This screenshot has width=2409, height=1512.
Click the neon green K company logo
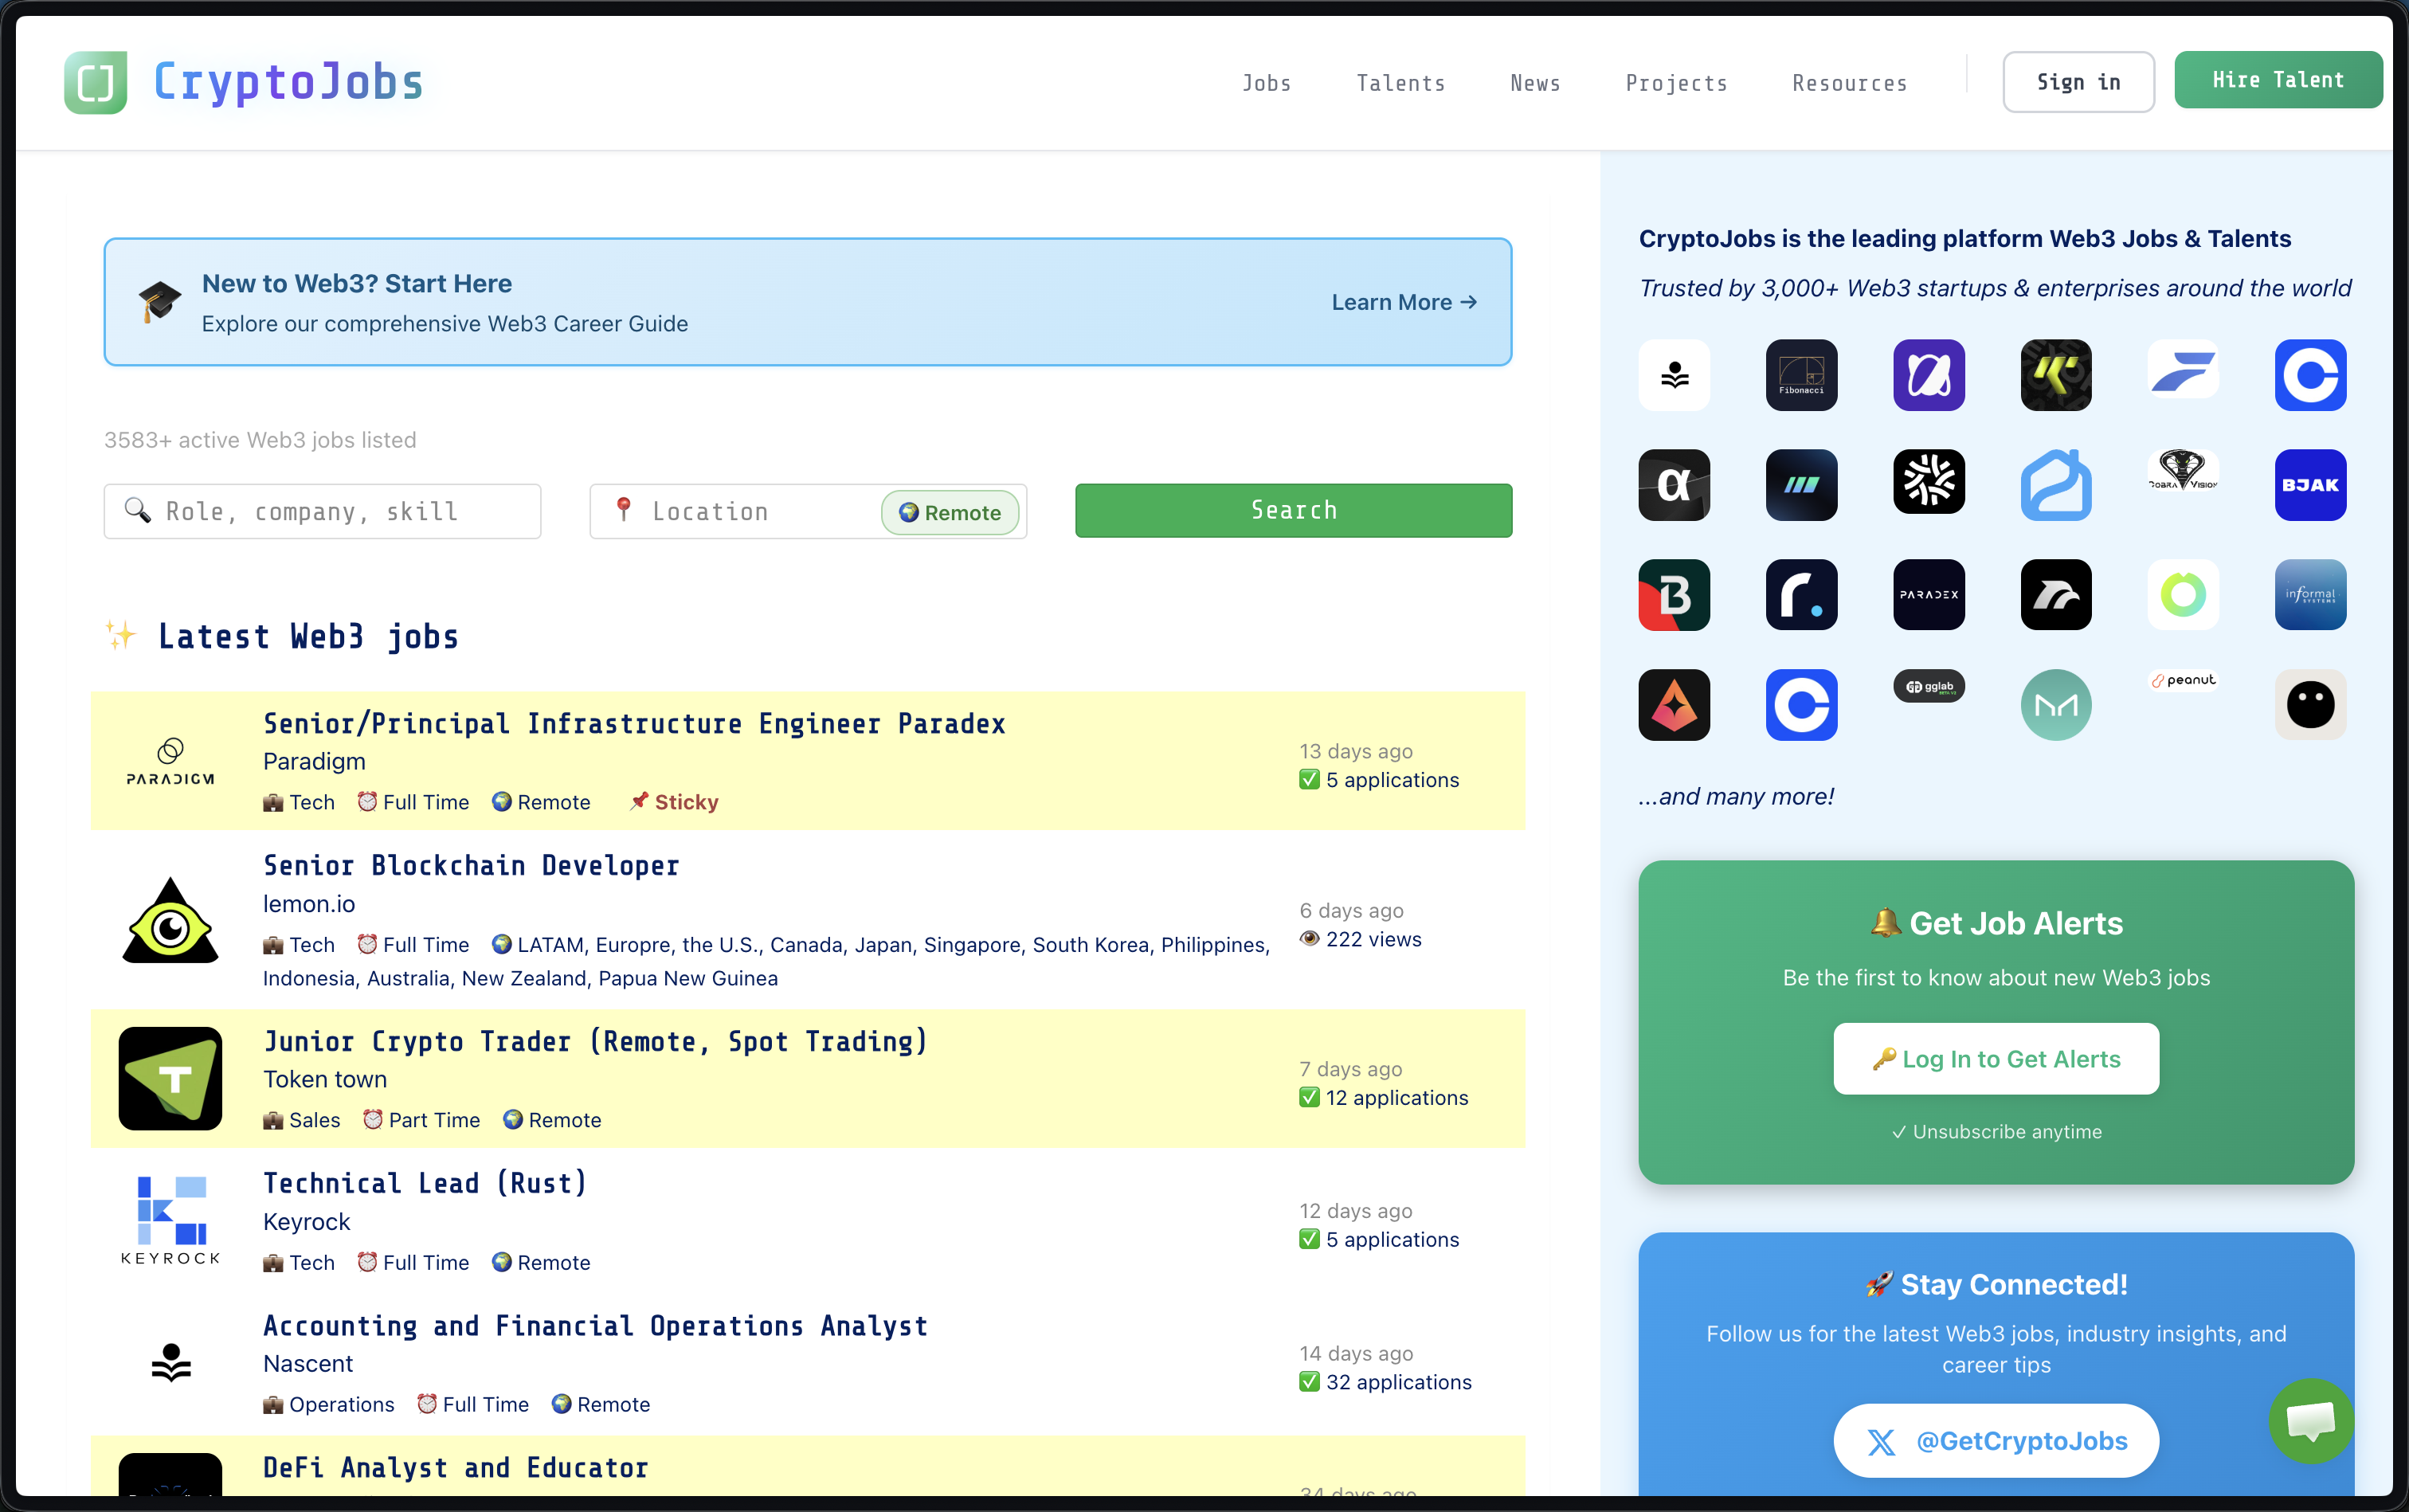pyautogui.click(x=2056, y=375)
